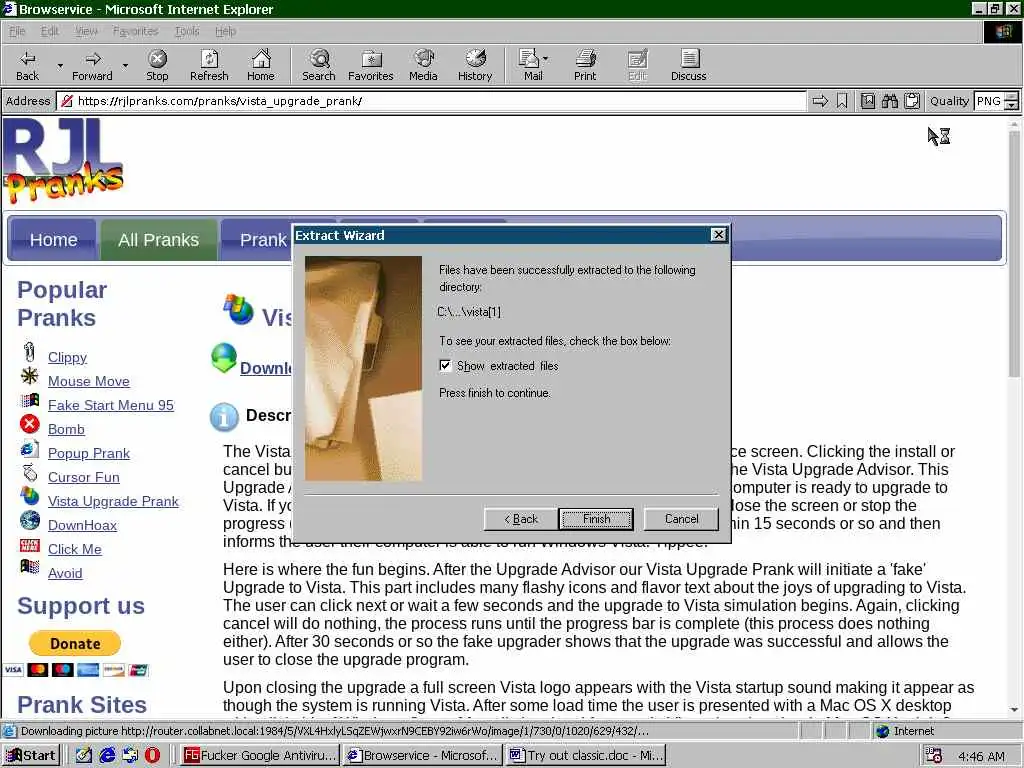The width and height of the screenshot is (1024, 768).
Task: Open the Back button history dropdown arrow
Action: 60,66
